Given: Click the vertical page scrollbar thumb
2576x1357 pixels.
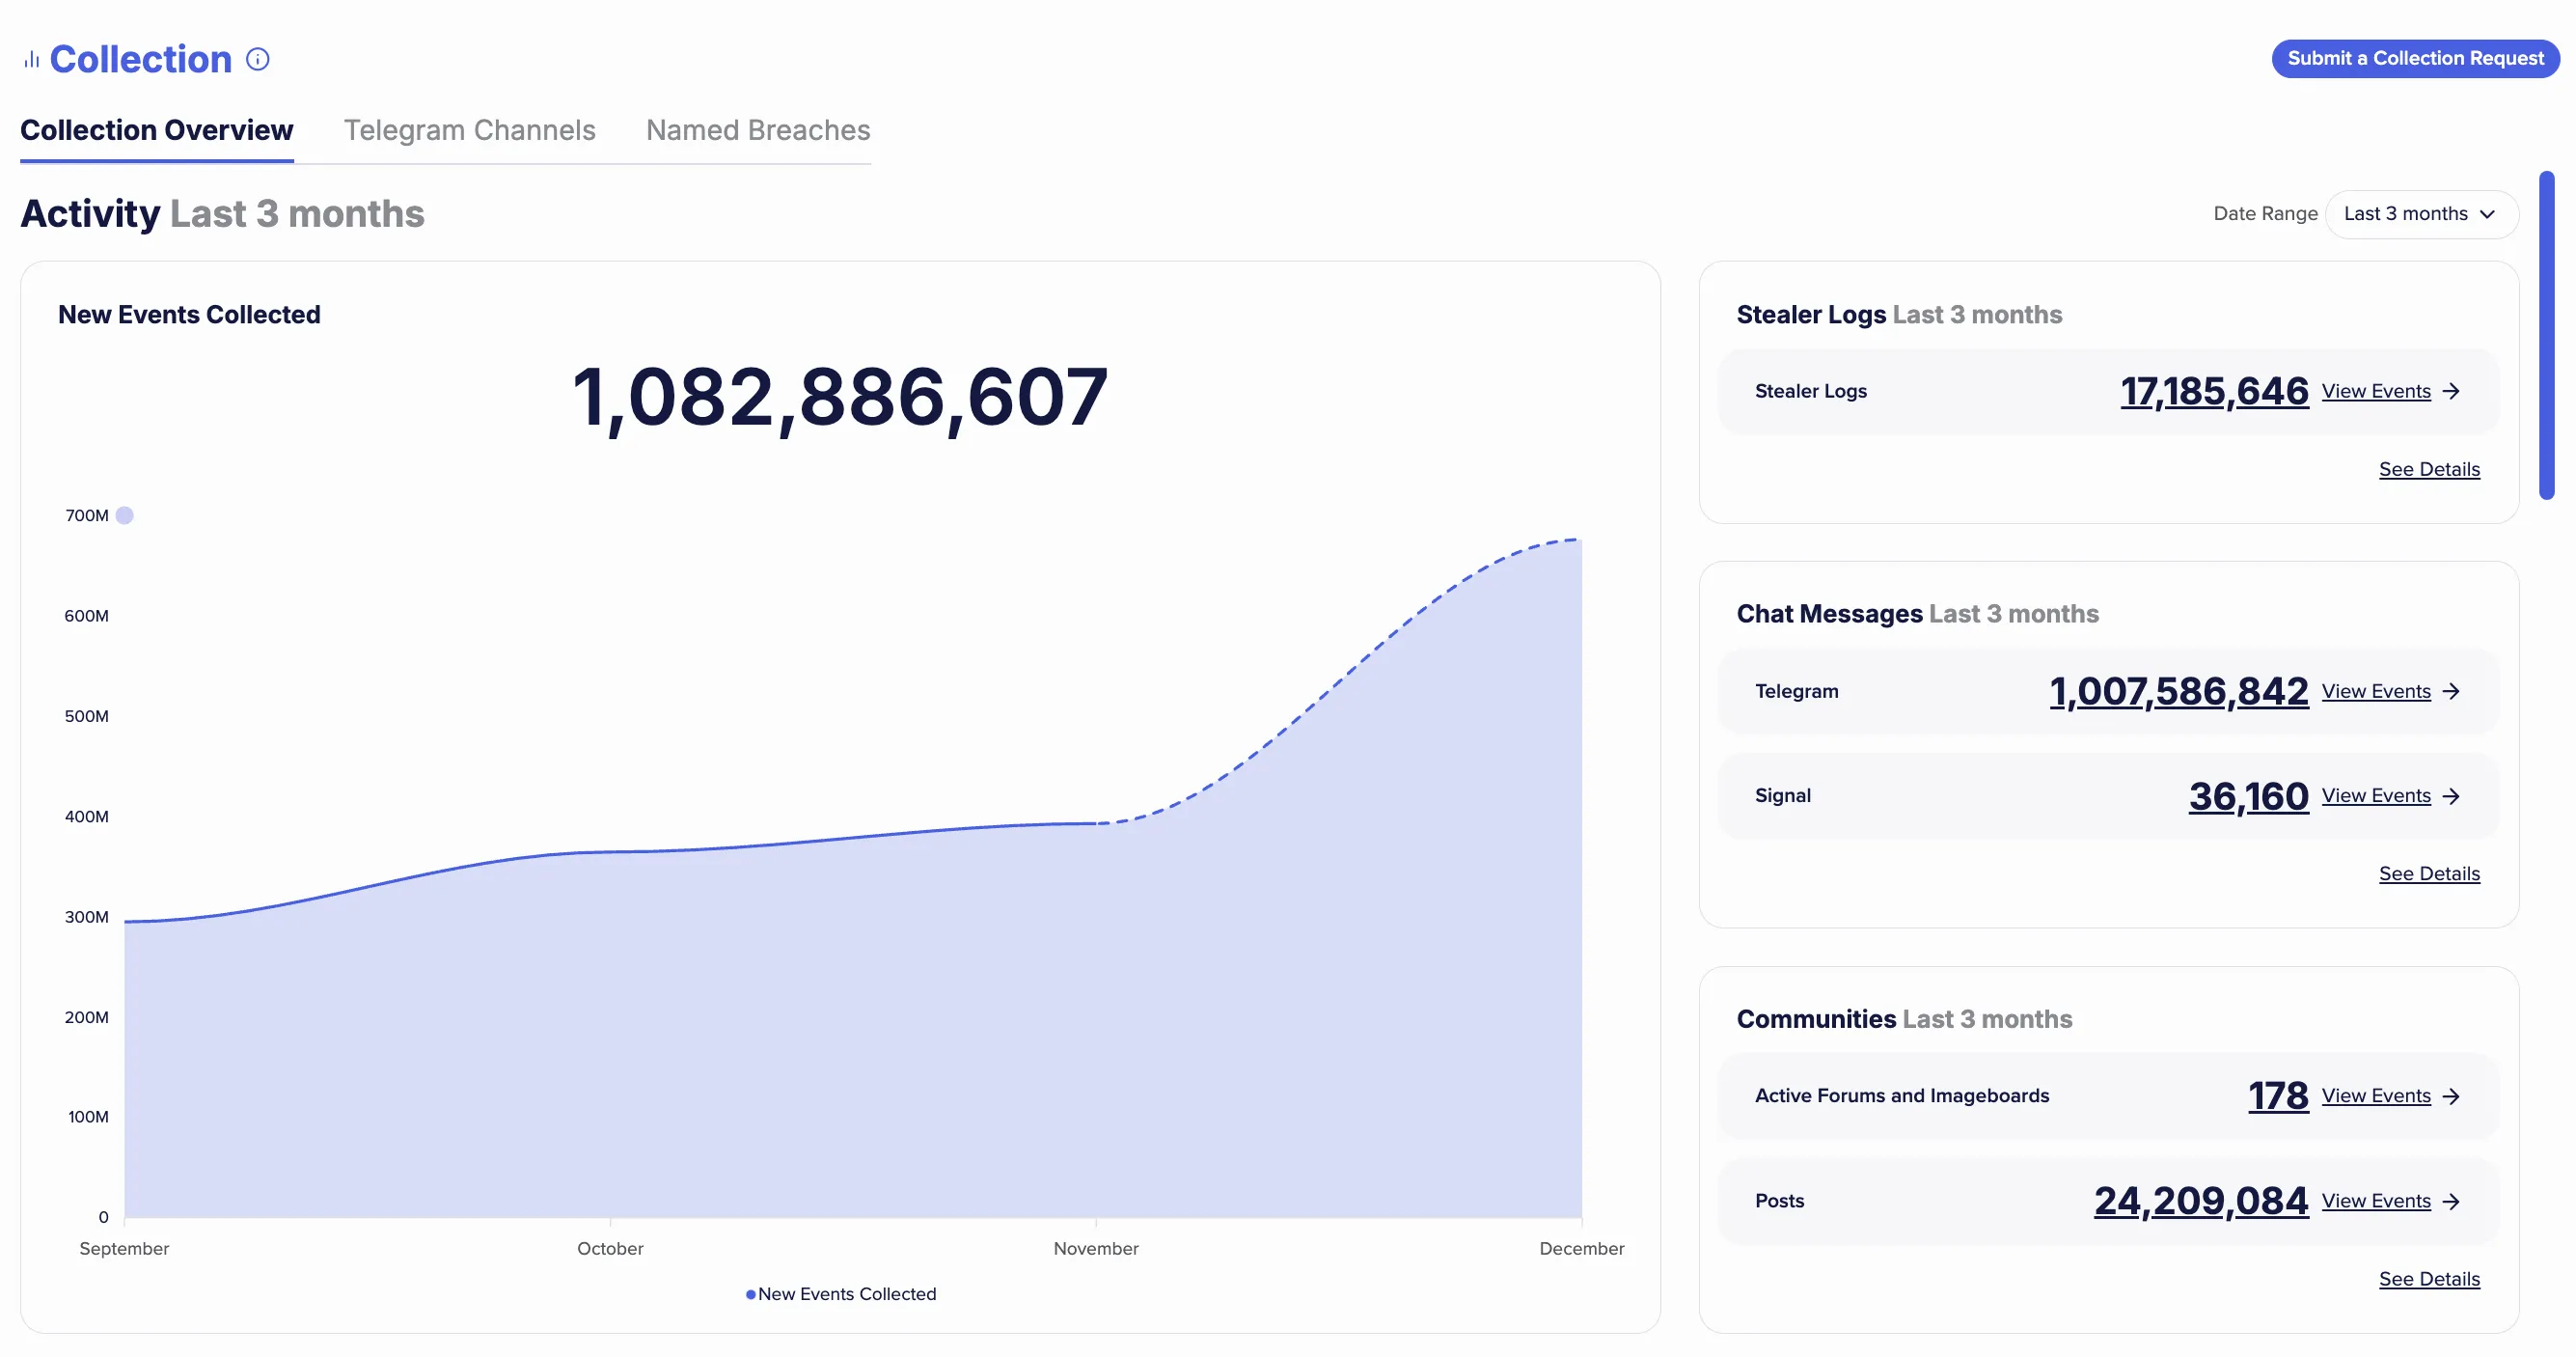Looking at the screenshot, I should click(x=2546, y=335).
